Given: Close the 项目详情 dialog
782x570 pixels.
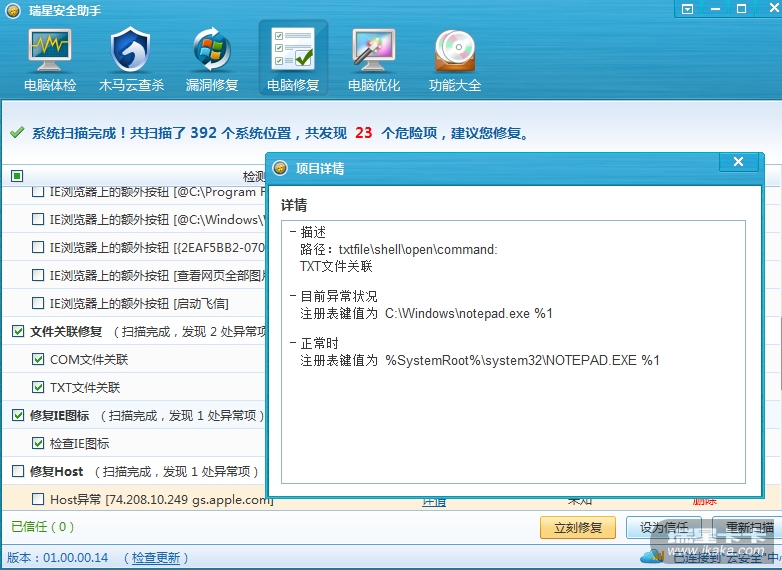Looking at the screenshot, I should [739, 162].
